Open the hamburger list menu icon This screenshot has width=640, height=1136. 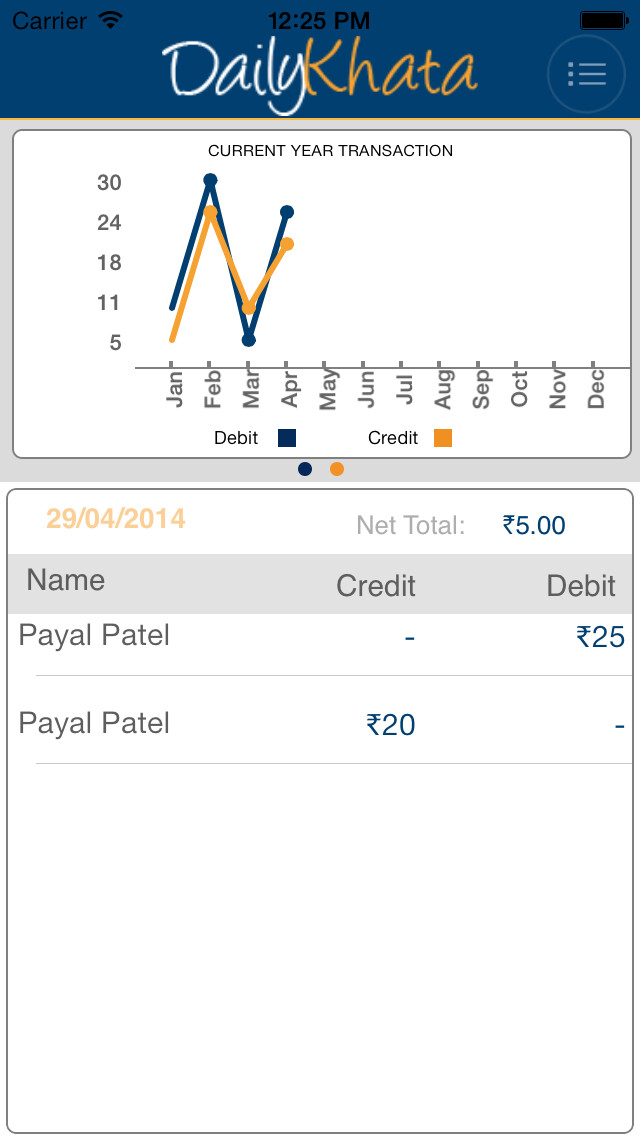586,74
